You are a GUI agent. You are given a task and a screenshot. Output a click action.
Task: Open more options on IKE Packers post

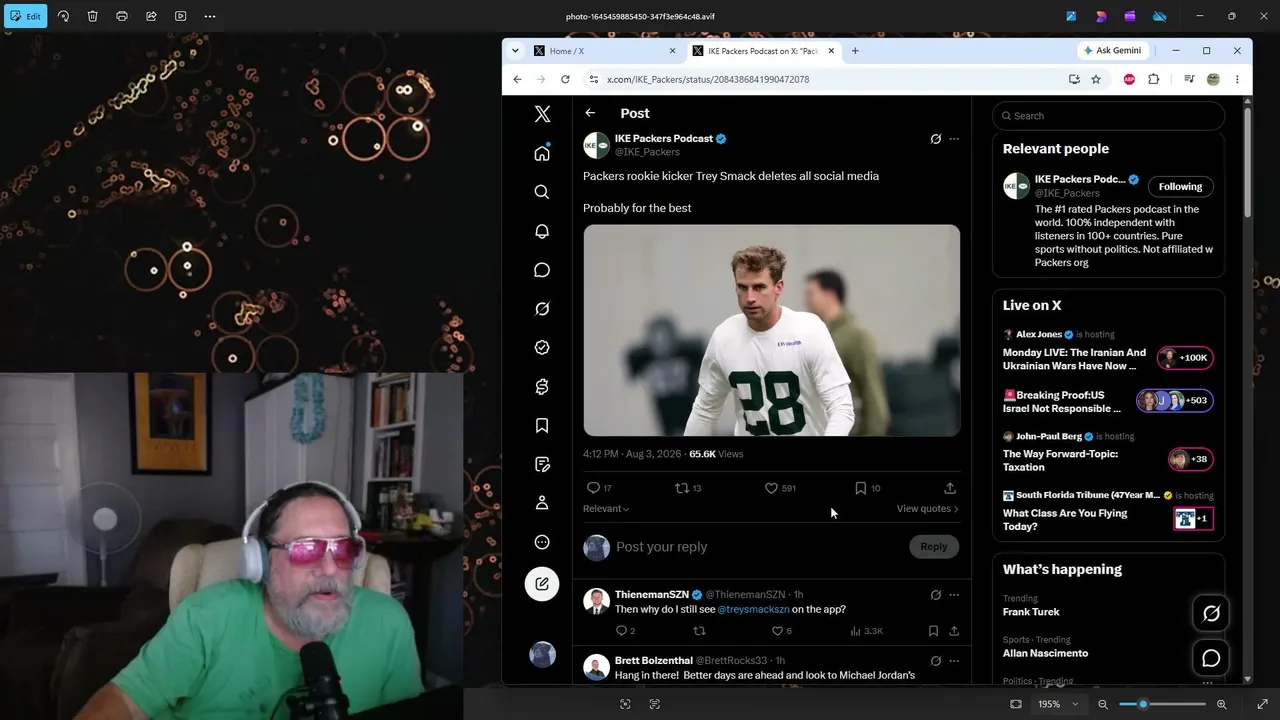(x=954, y=139)
